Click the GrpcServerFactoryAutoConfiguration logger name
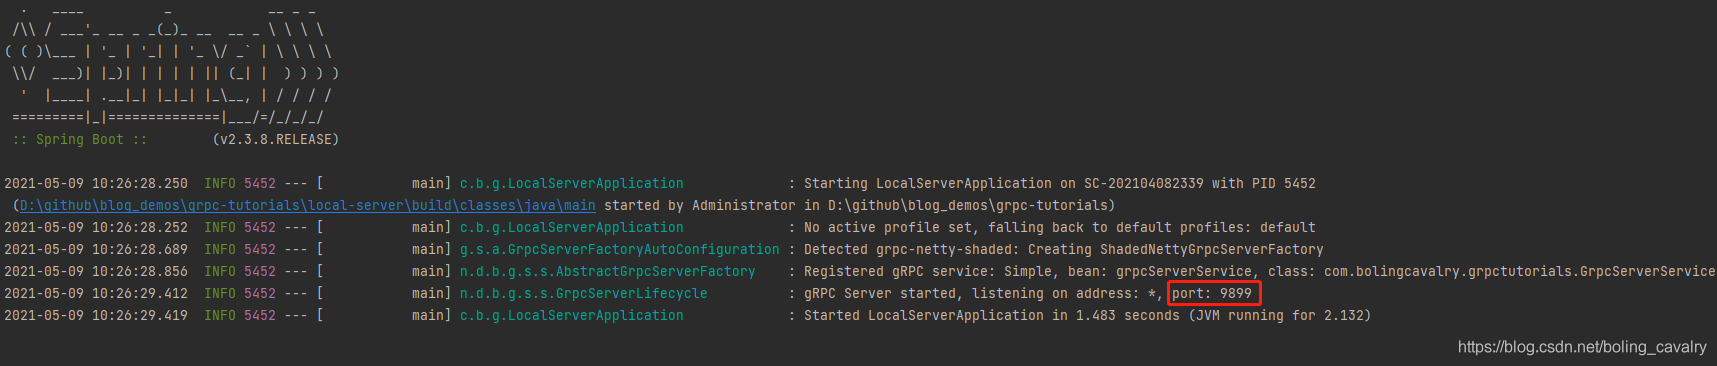The image size is (1717, 366). click(x=619, y=249)
